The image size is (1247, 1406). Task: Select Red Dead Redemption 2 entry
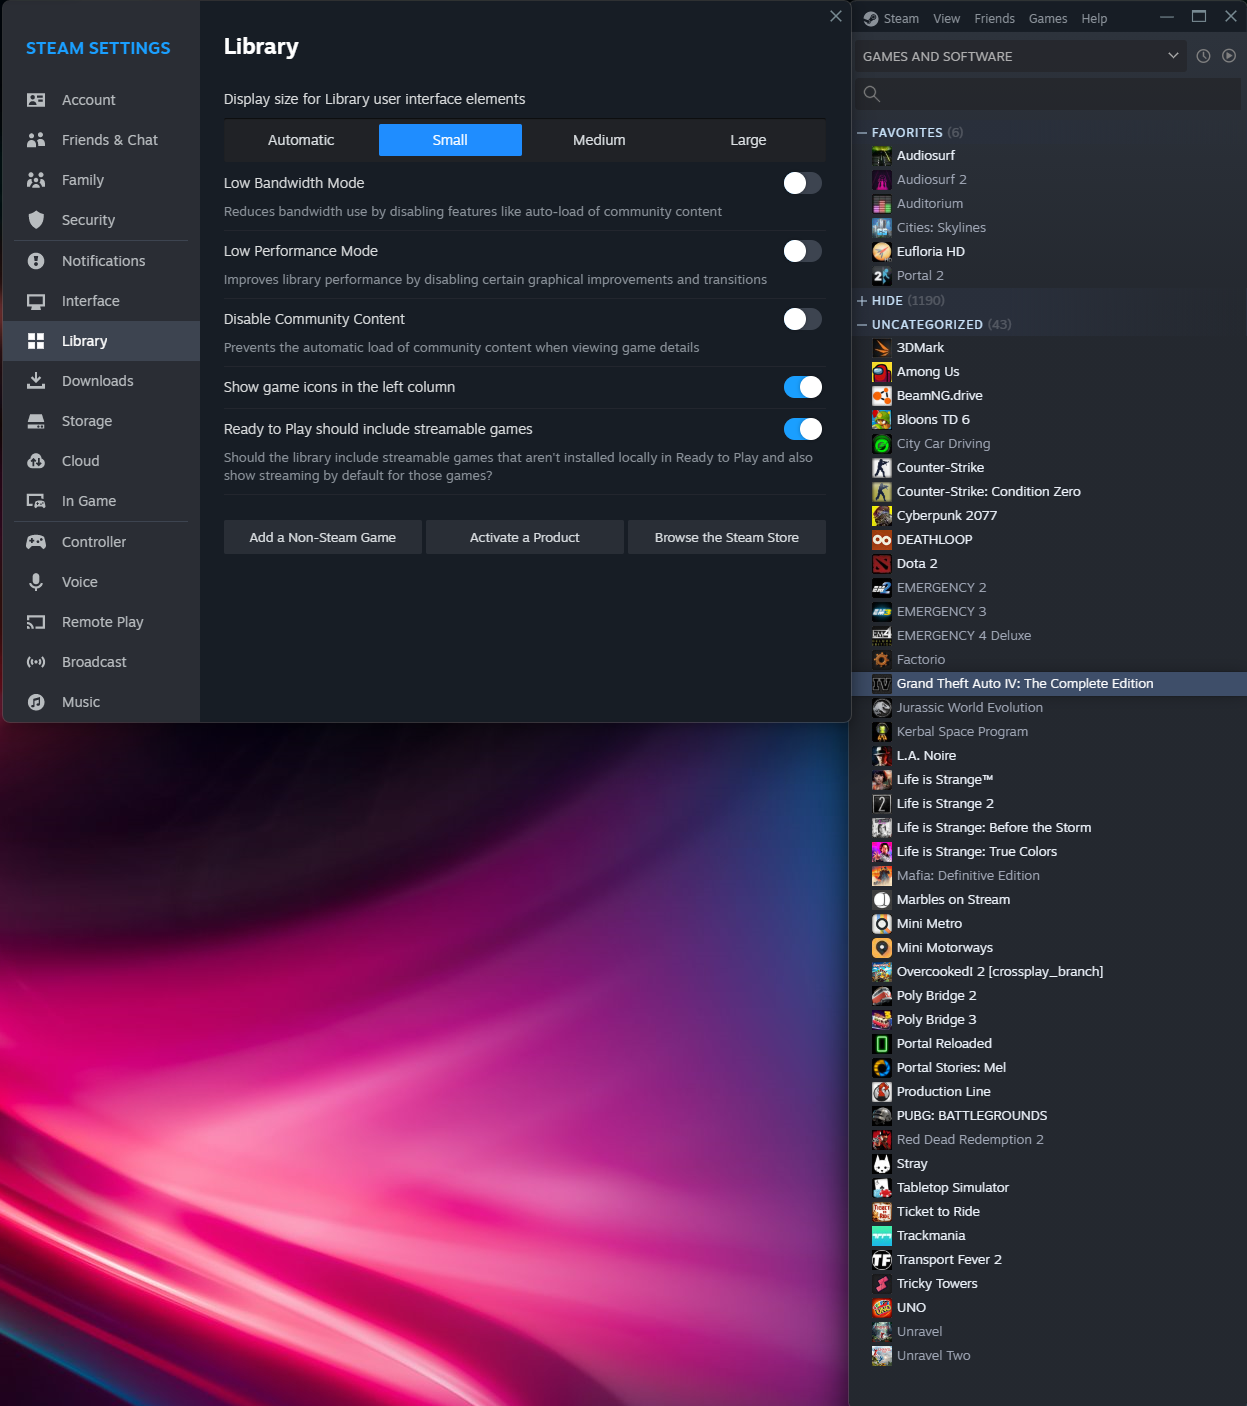point(1049,1140)
